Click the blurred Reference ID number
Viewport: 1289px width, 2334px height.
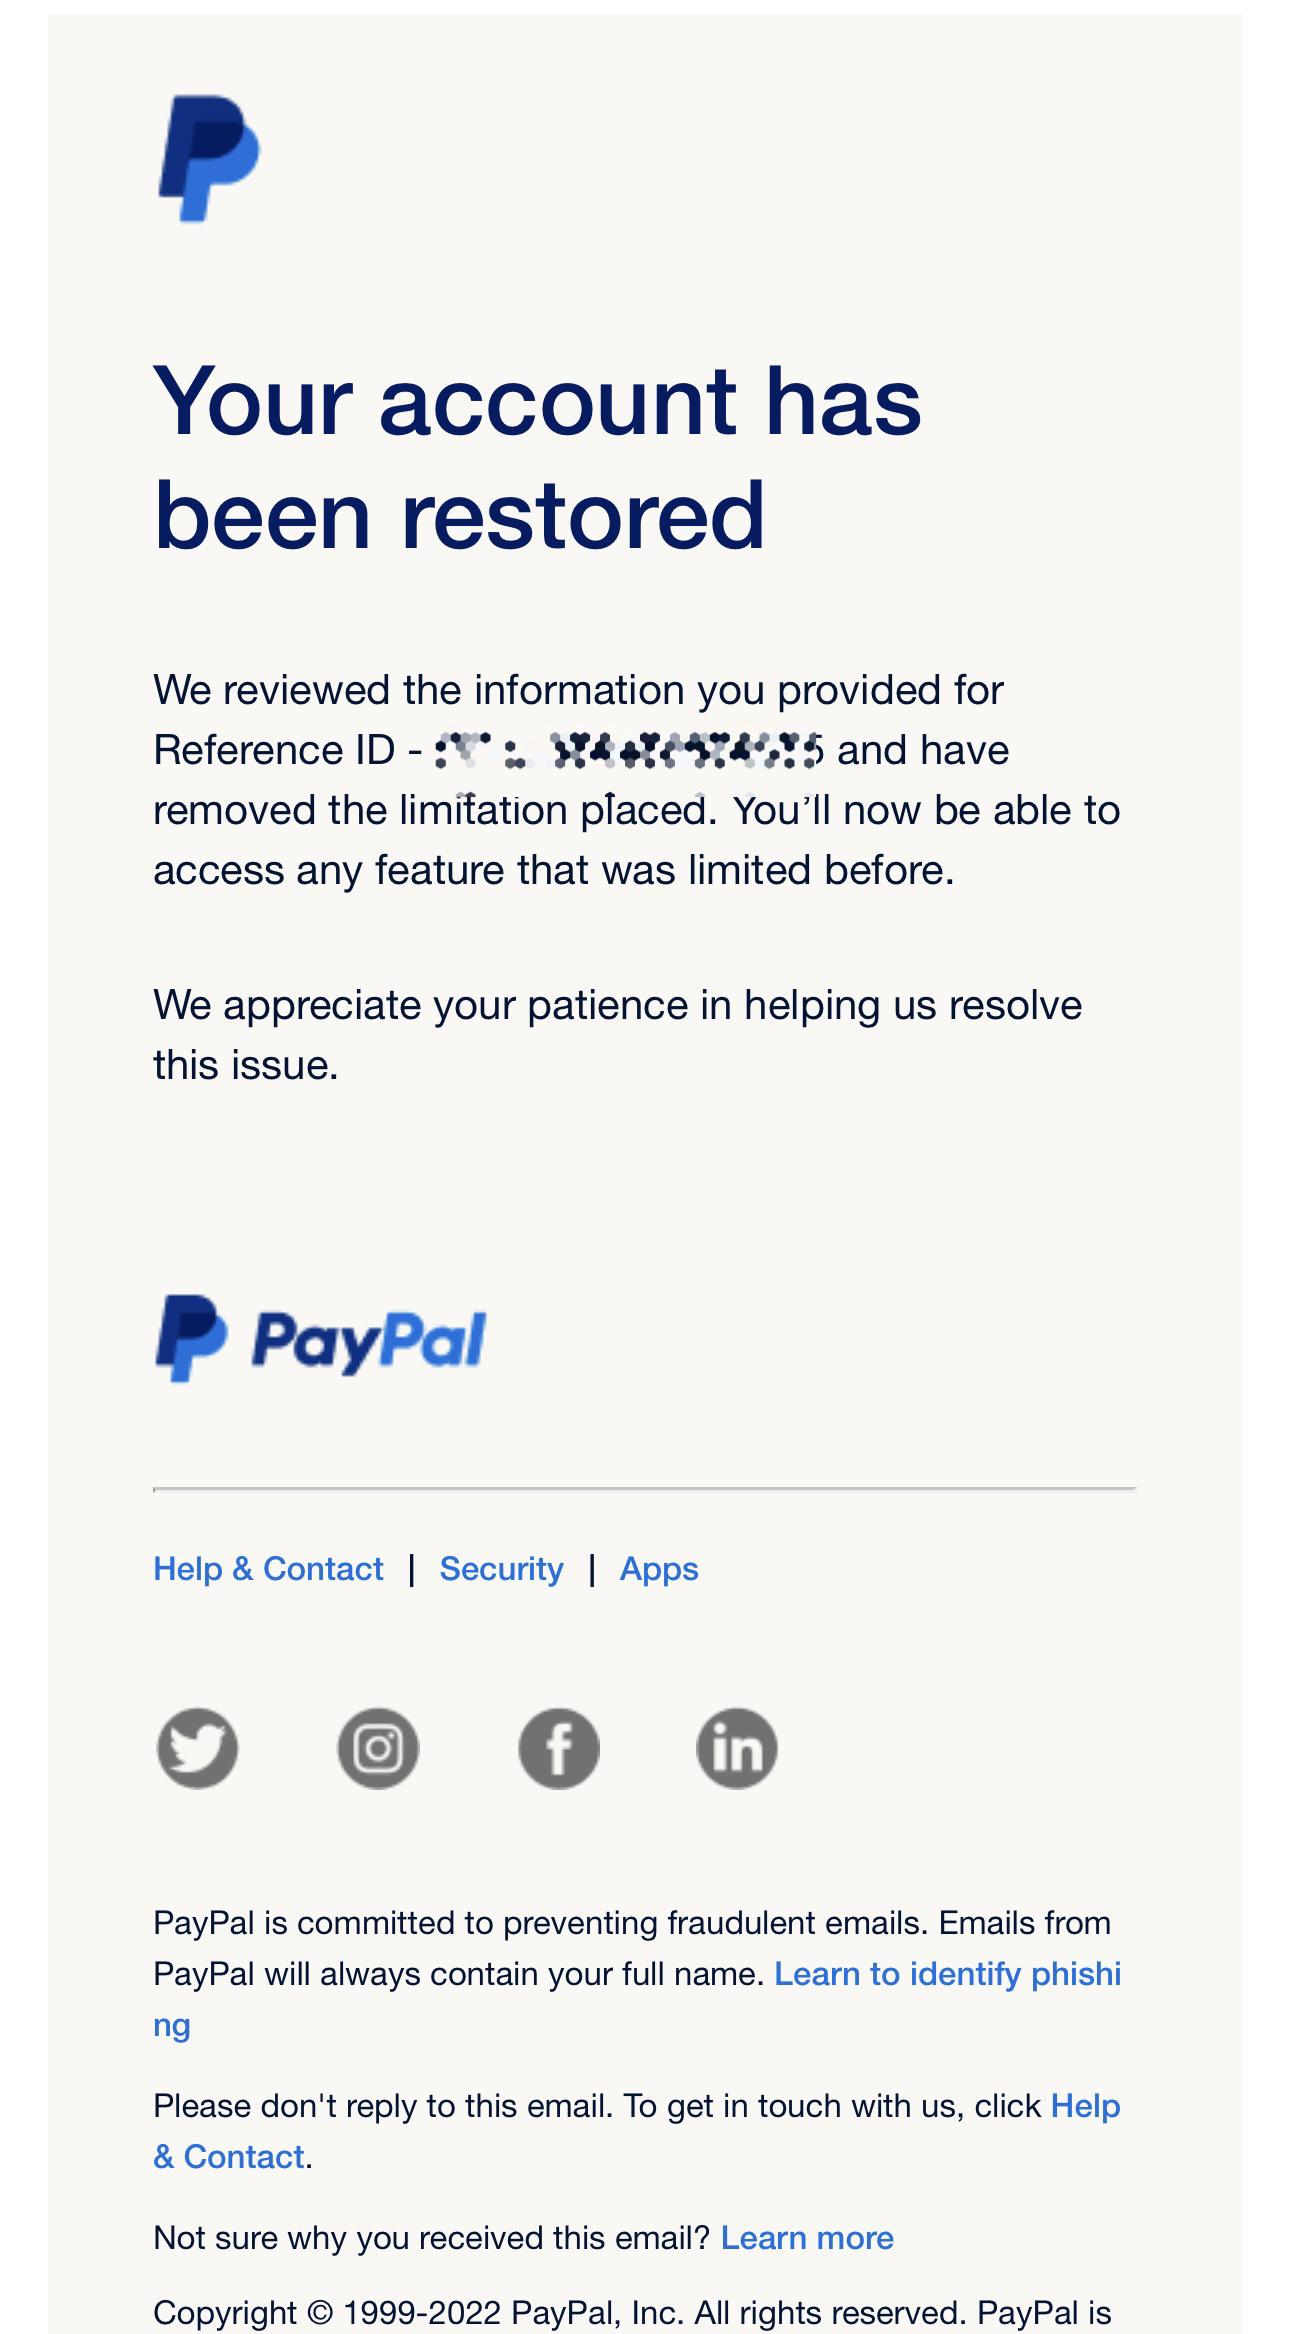(628, 750)
